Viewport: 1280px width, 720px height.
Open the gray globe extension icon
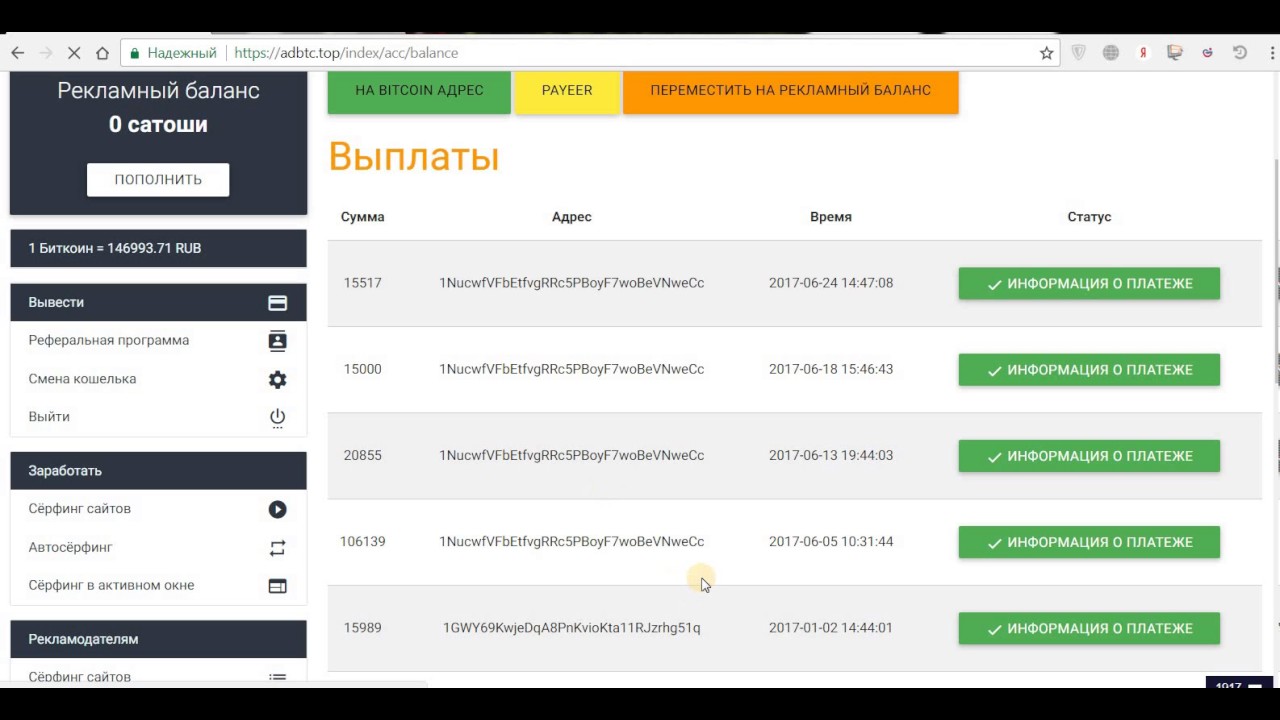[1110, 53]
